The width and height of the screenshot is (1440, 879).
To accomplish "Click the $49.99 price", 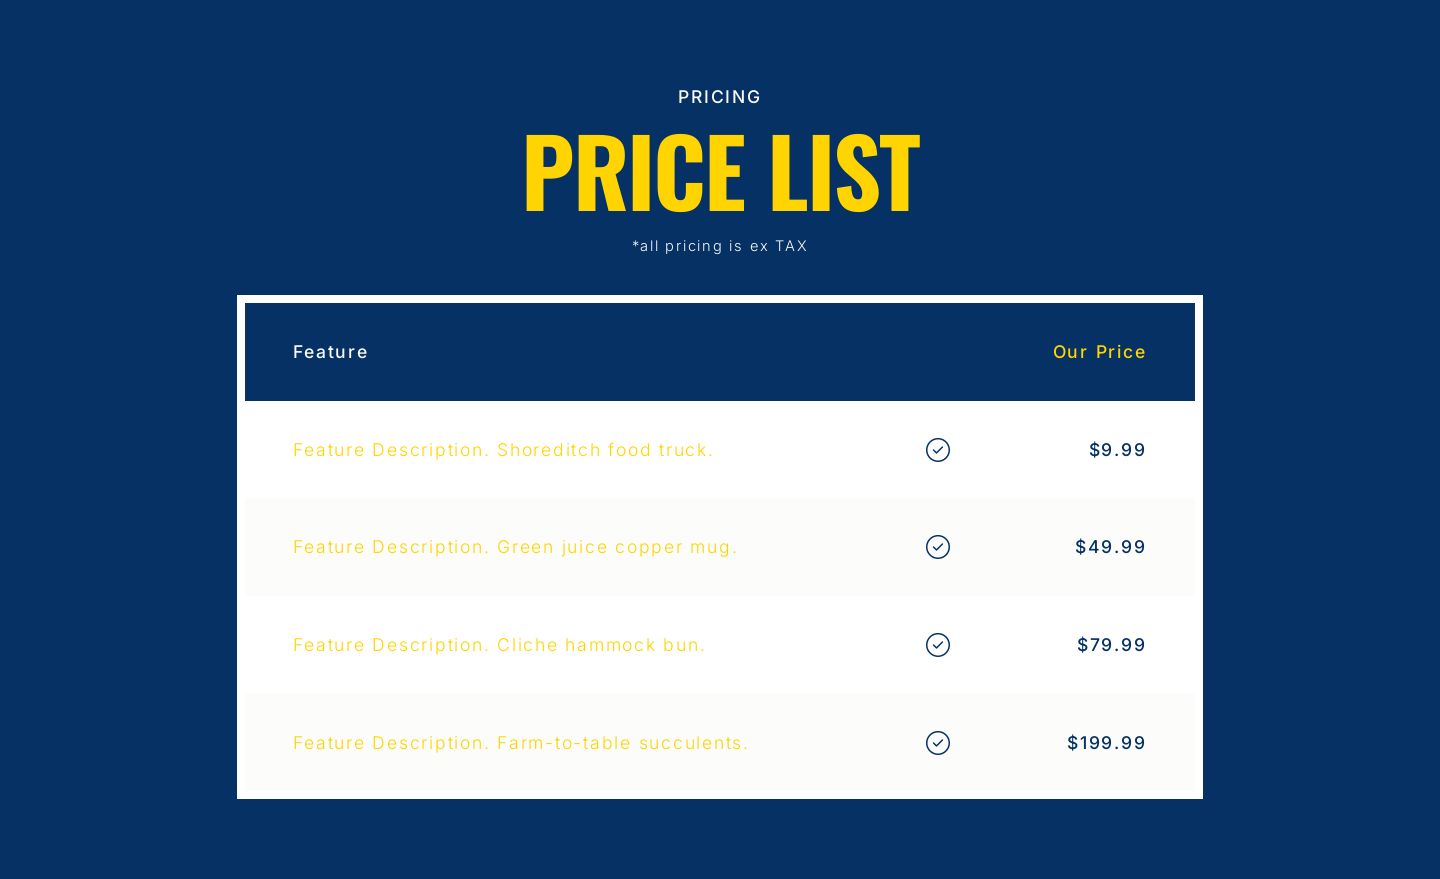I will pos(1110,547).
